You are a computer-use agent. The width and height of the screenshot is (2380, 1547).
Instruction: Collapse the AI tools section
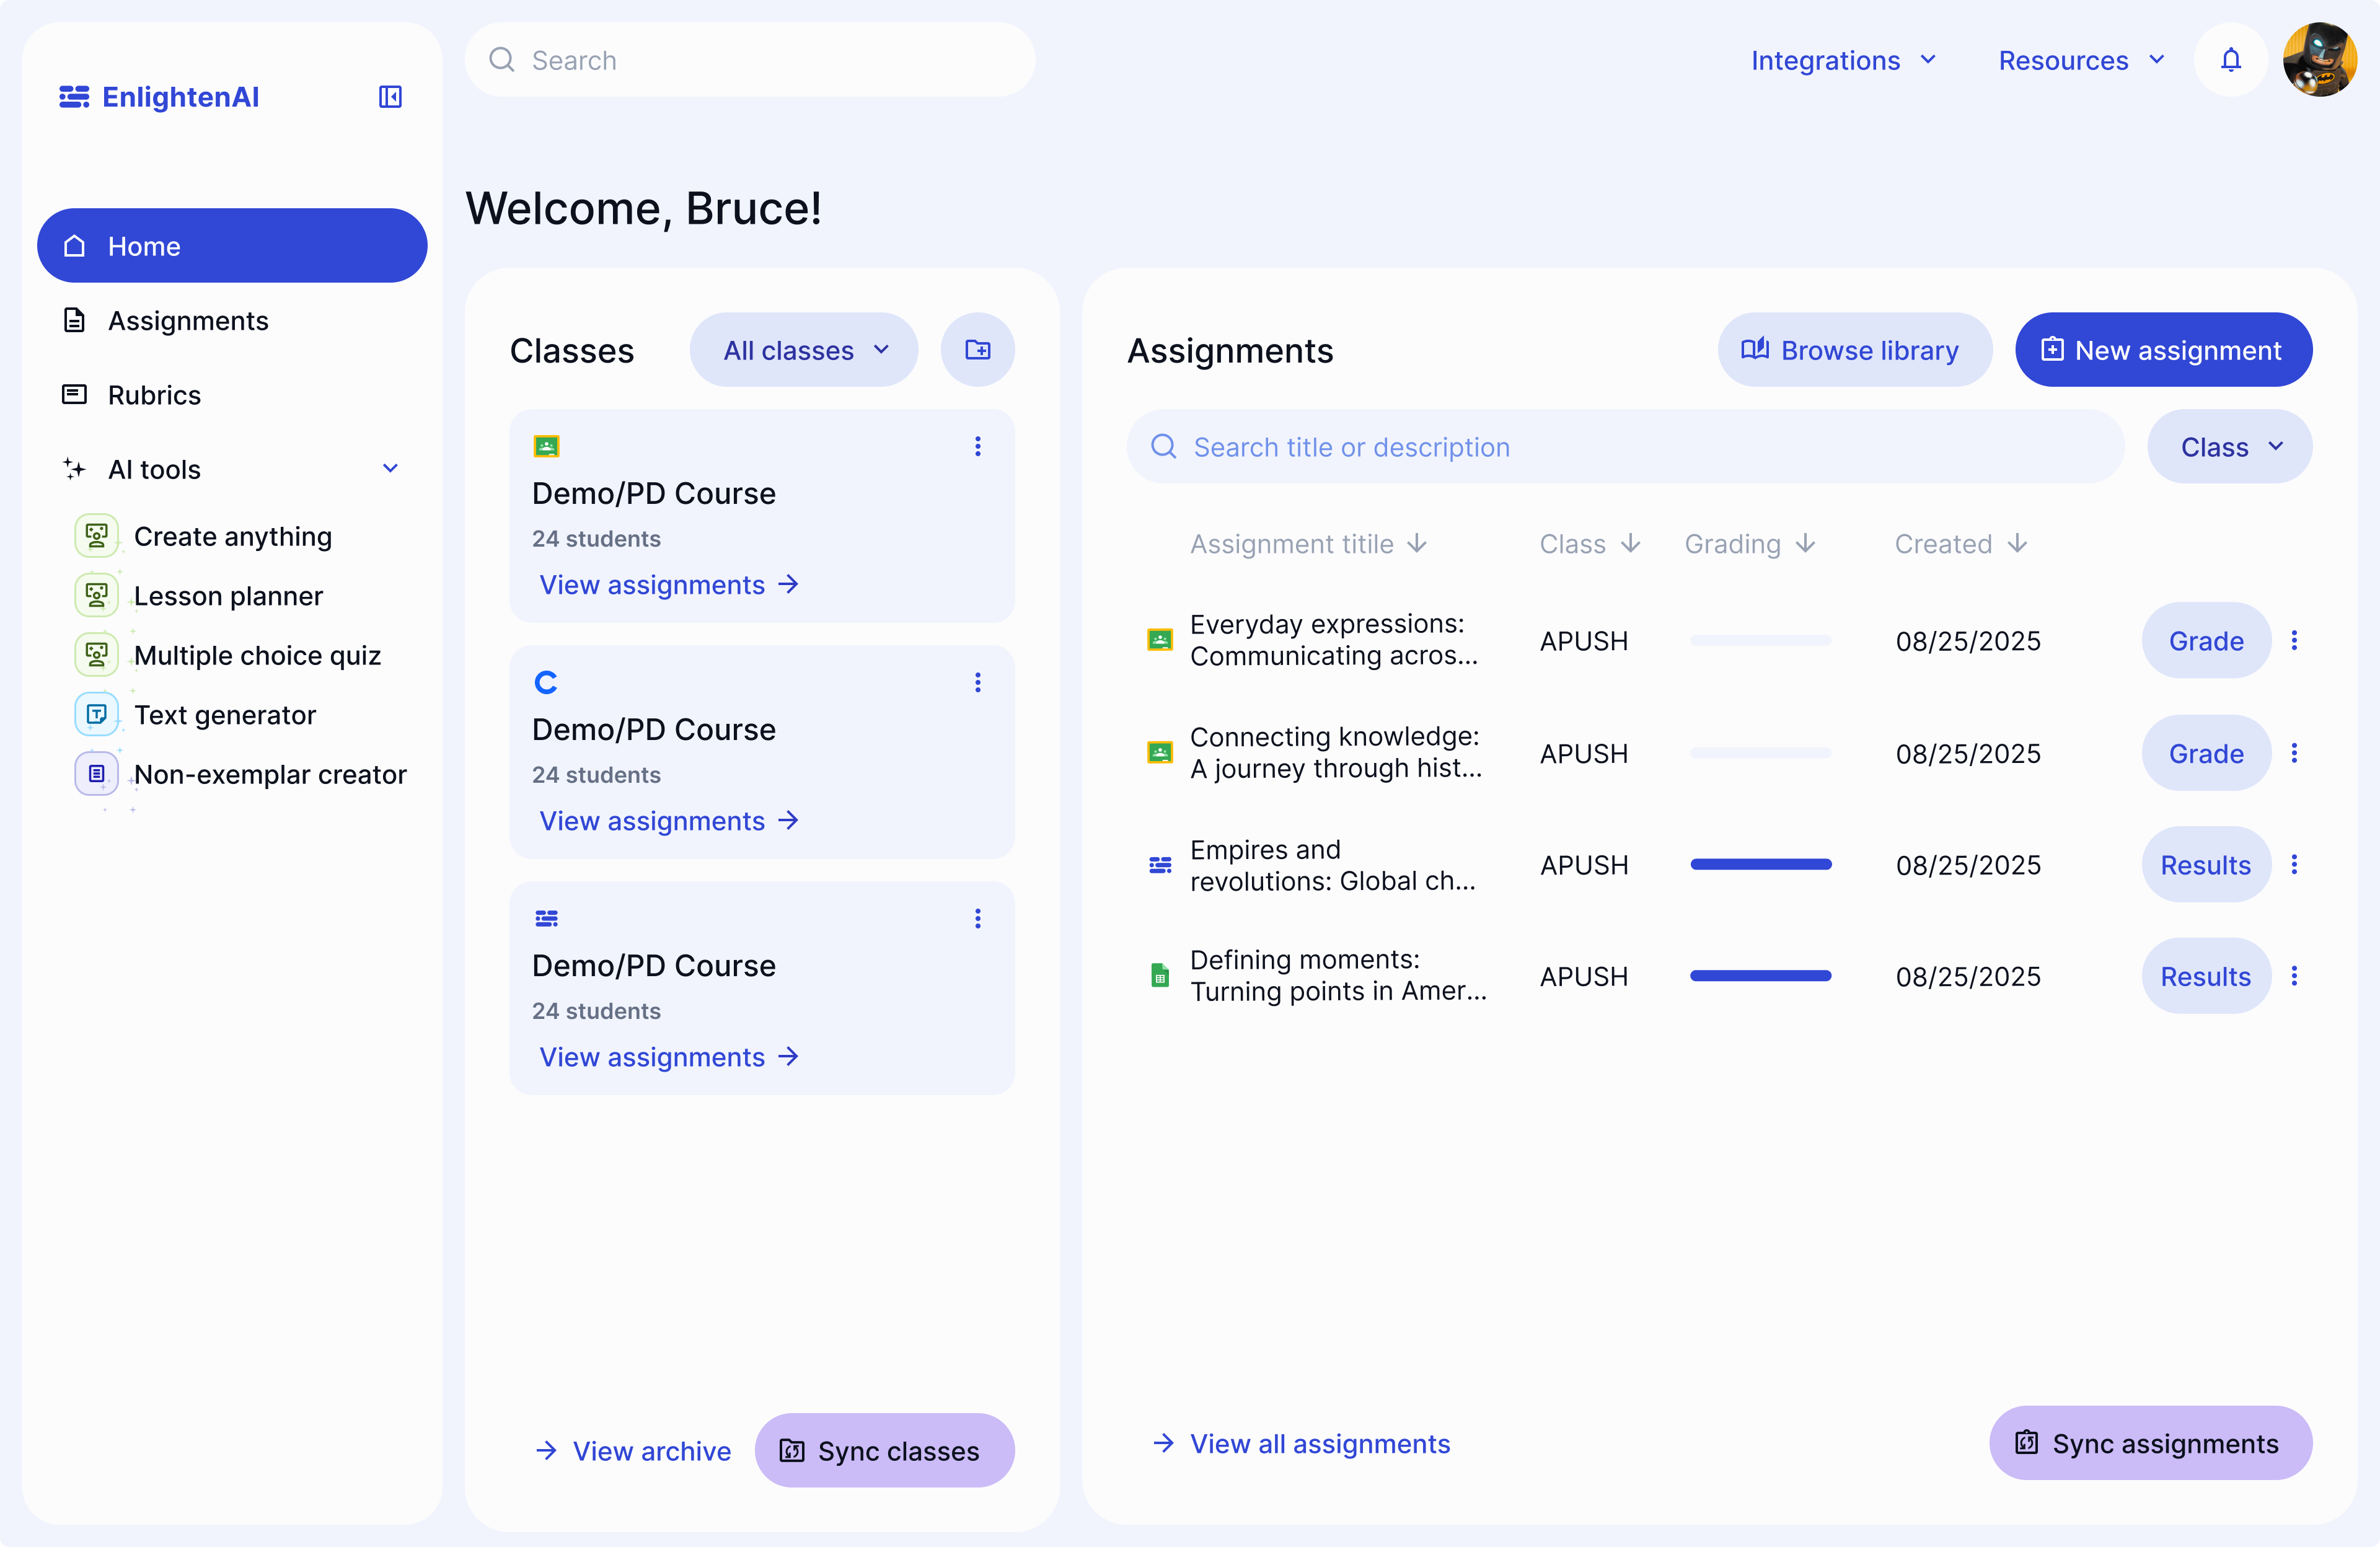(x=390, y=469)
